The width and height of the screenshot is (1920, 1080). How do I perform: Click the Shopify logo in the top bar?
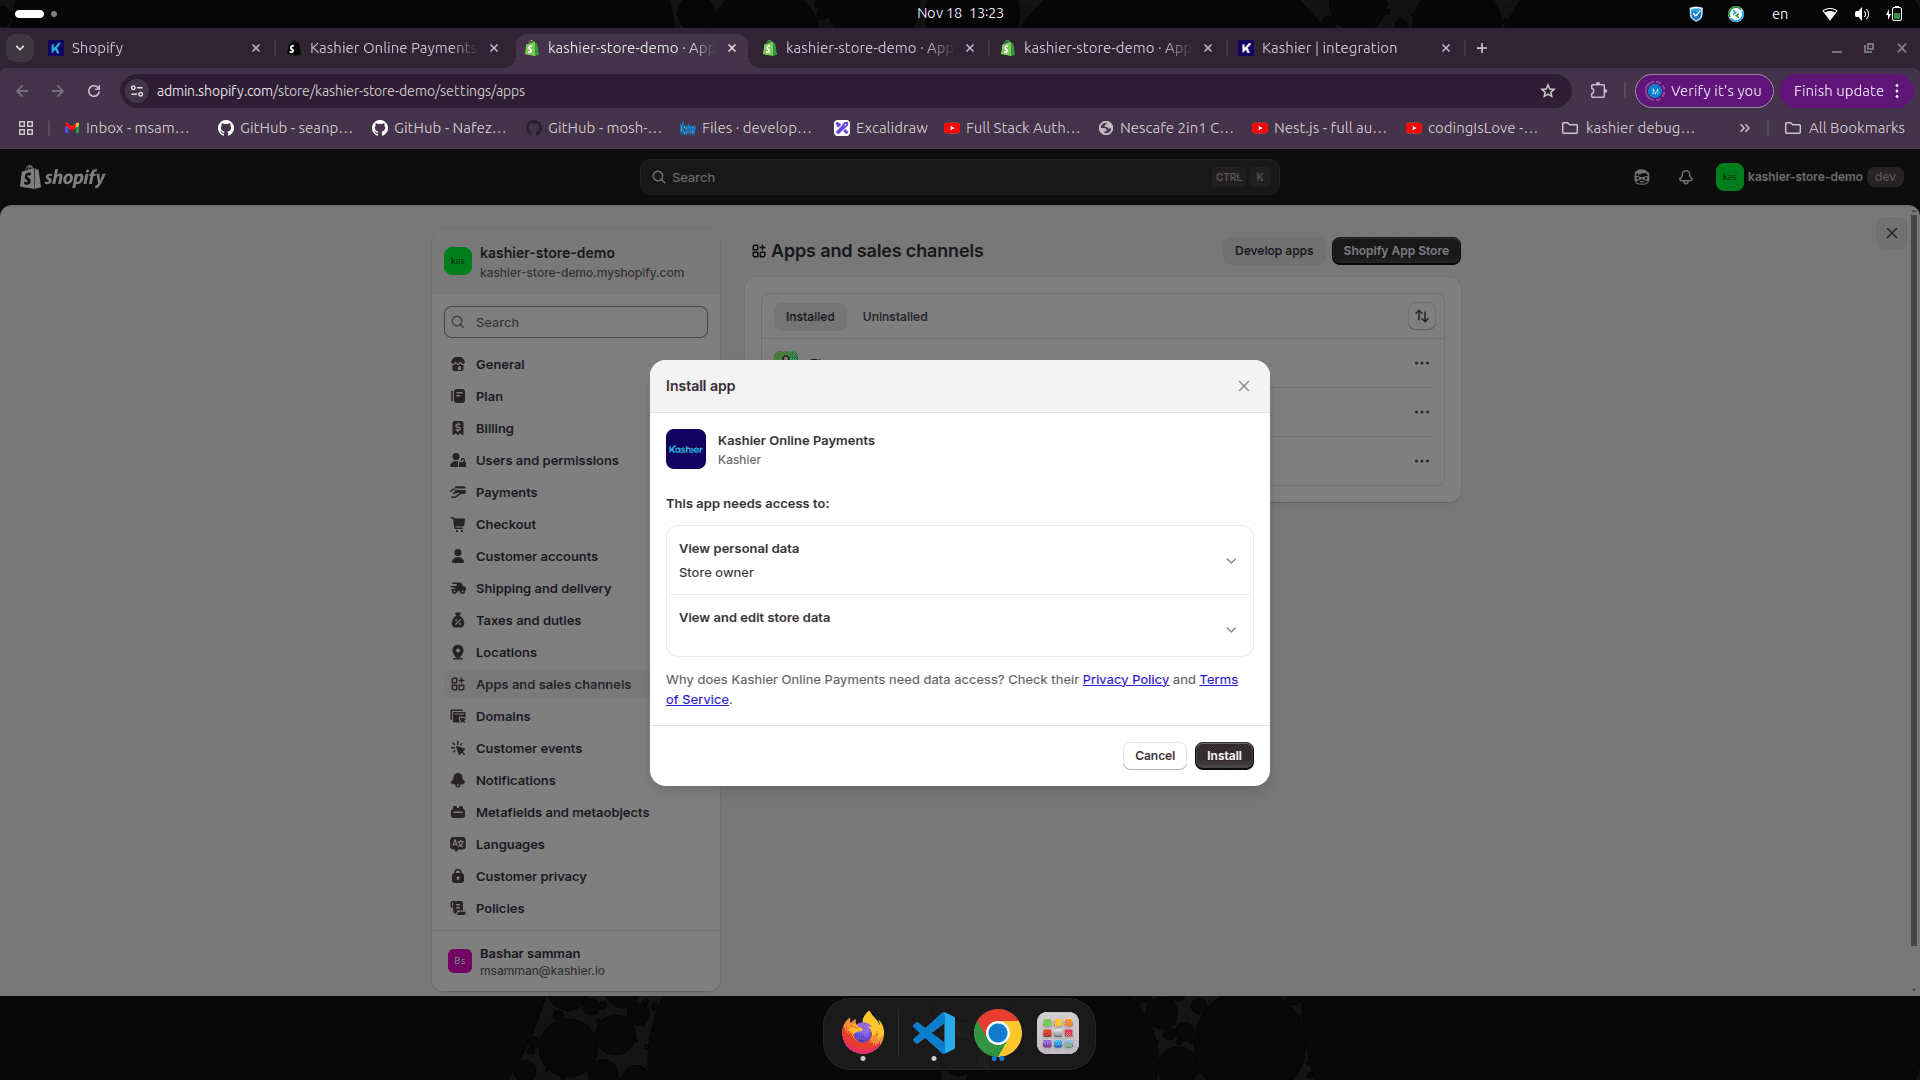63,177
